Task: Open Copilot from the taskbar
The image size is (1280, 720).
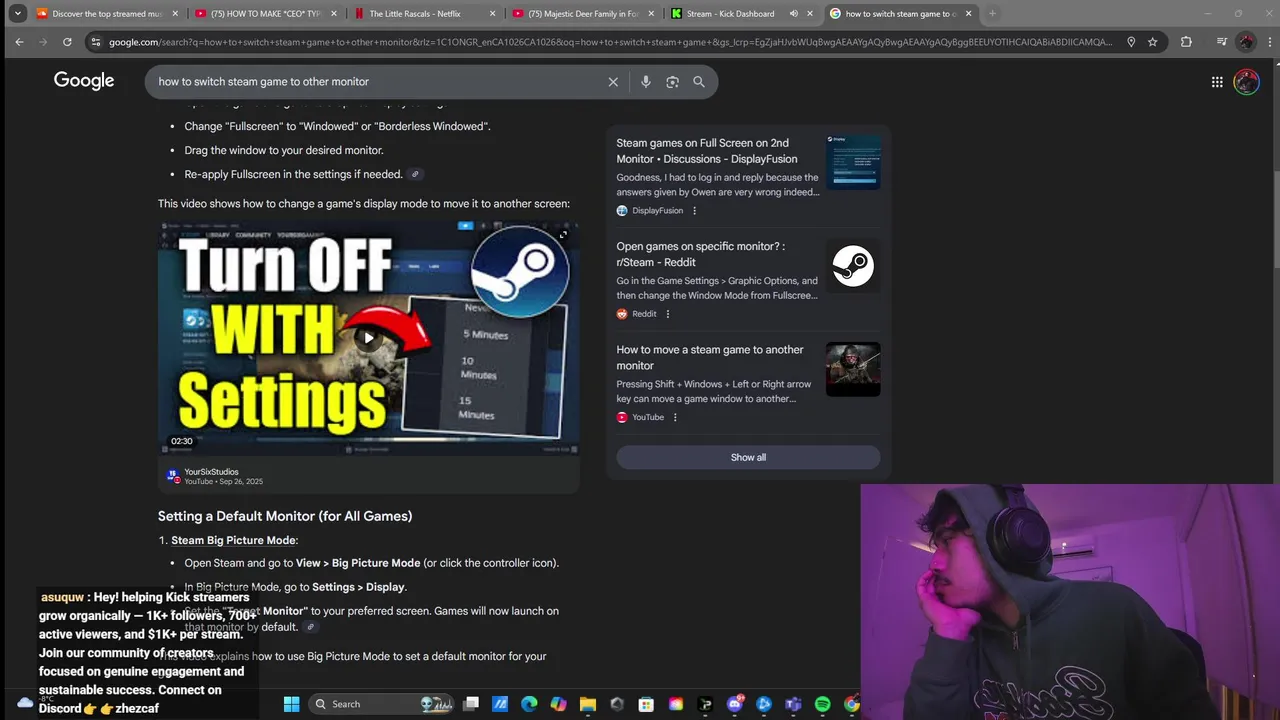Action: [x=558, y=704]
